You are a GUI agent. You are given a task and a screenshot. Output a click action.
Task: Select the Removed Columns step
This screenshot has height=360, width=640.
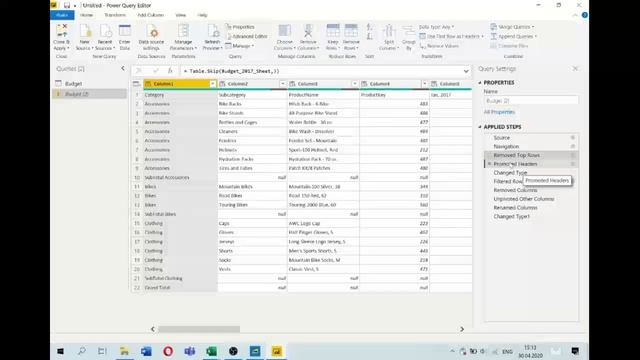(x=516, y=190)
